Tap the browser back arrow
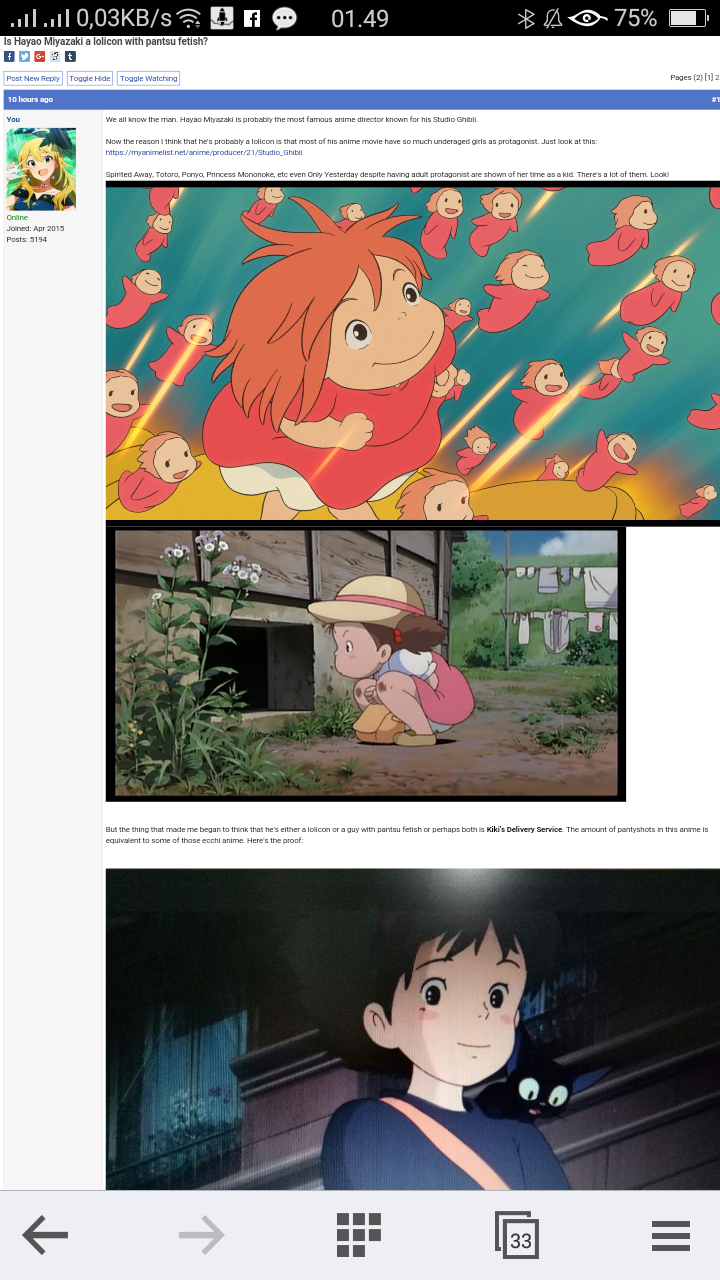 point(45,1236)
